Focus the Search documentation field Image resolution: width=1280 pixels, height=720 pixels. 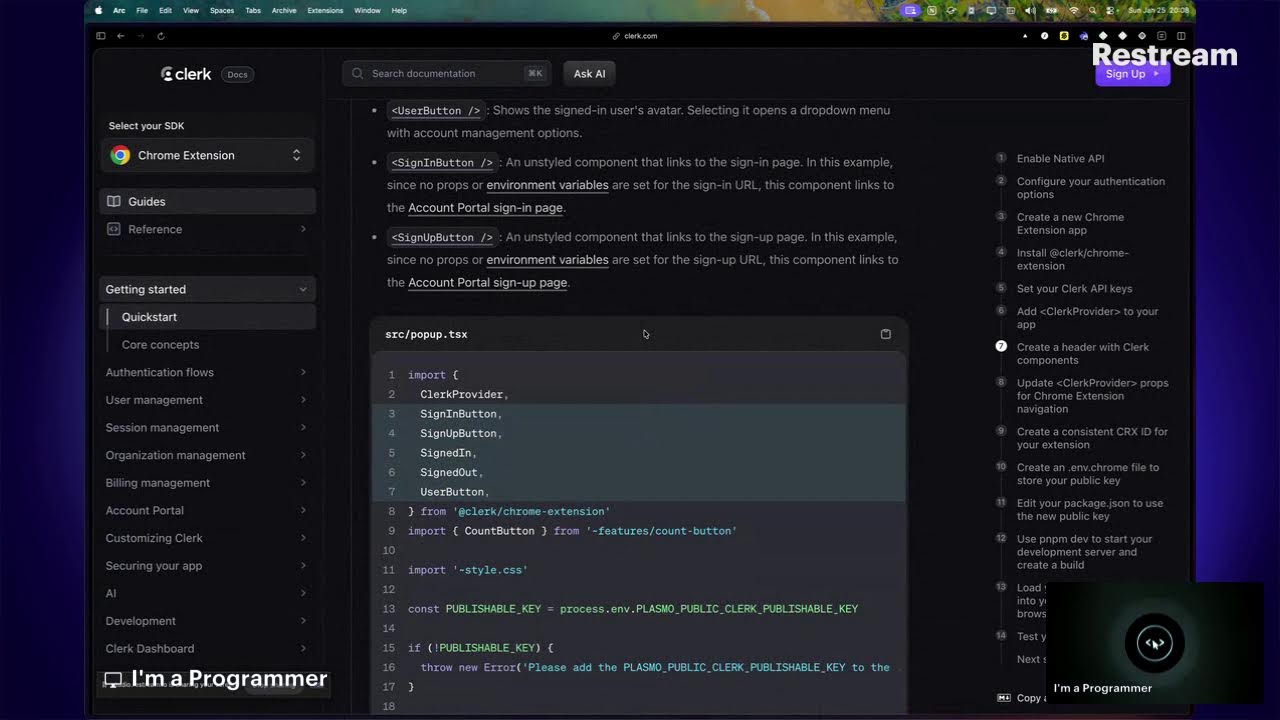coord(448,73)
